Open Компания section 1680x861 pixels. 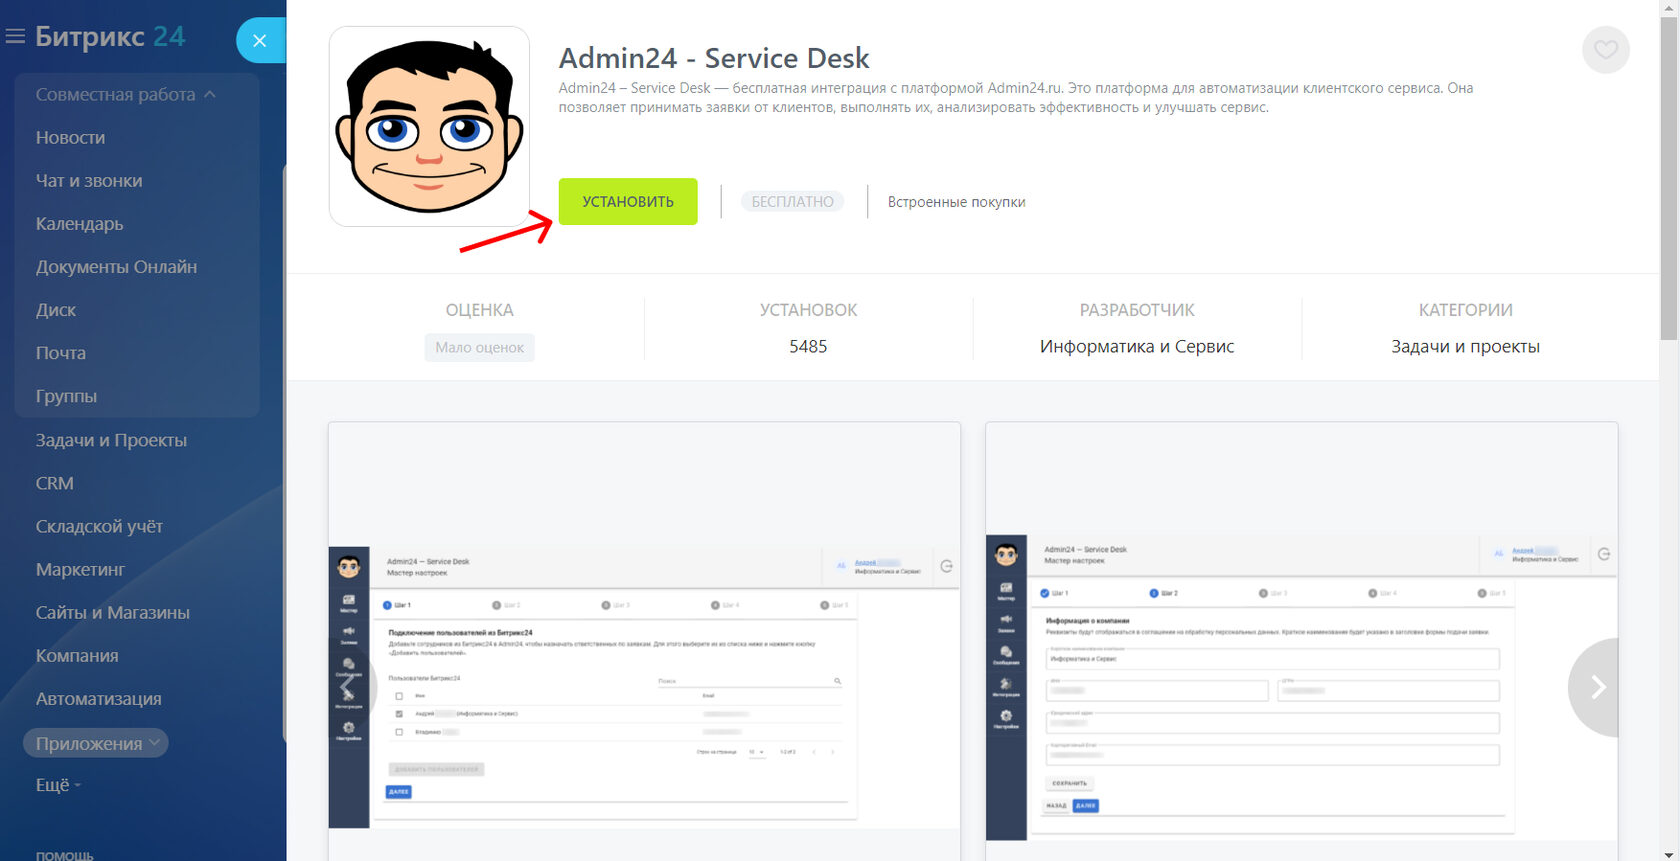[x=77, y=655]
